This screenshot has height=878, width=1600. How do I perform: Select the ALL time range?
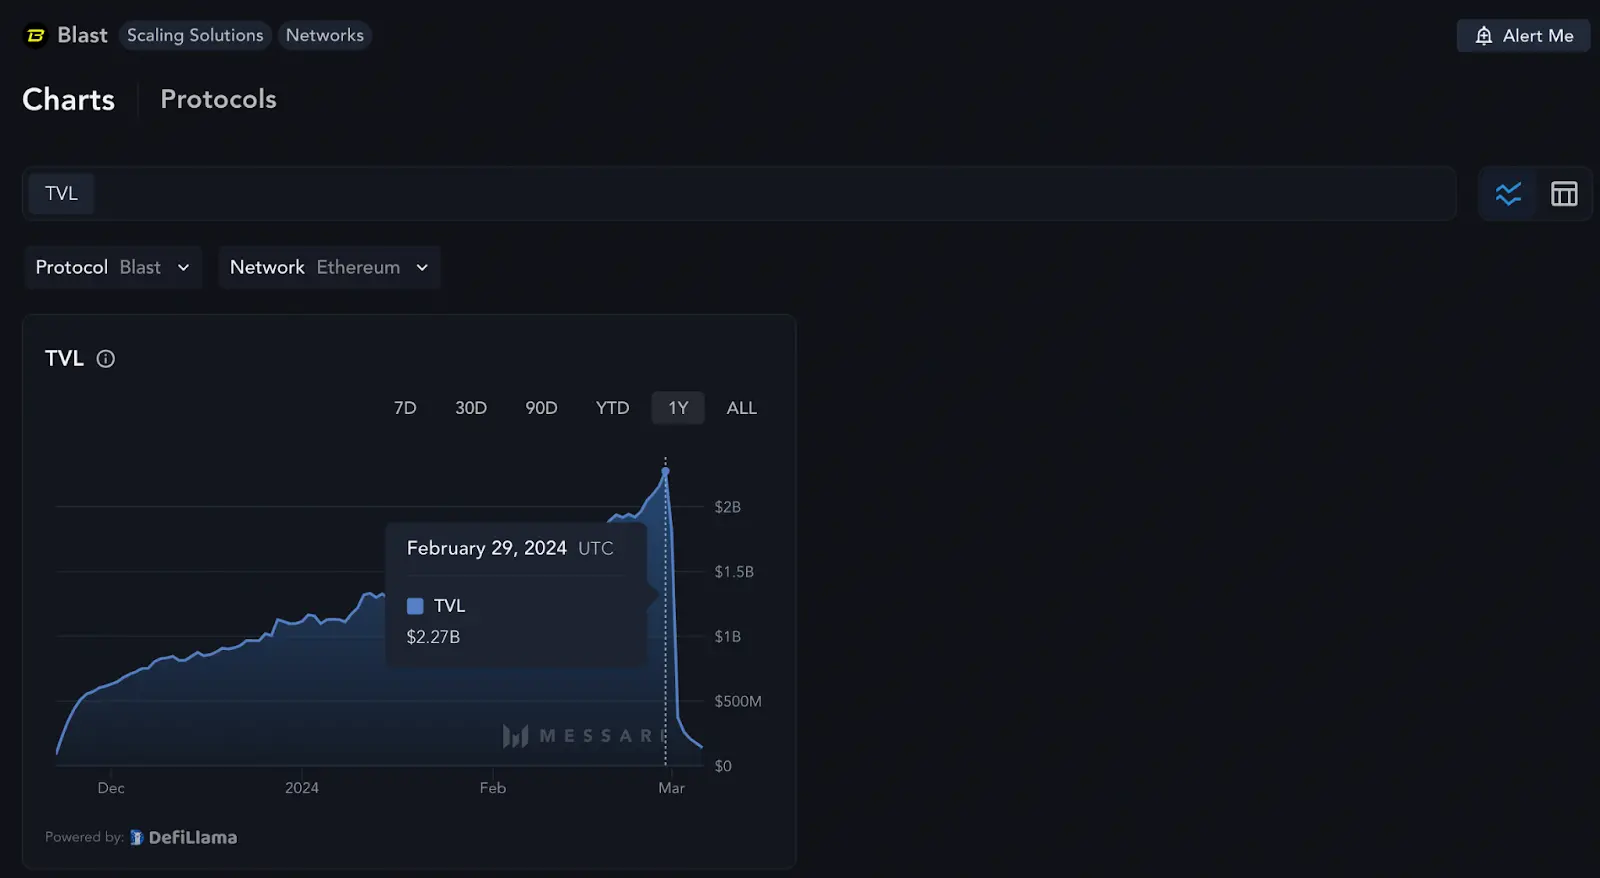[741, 408]
